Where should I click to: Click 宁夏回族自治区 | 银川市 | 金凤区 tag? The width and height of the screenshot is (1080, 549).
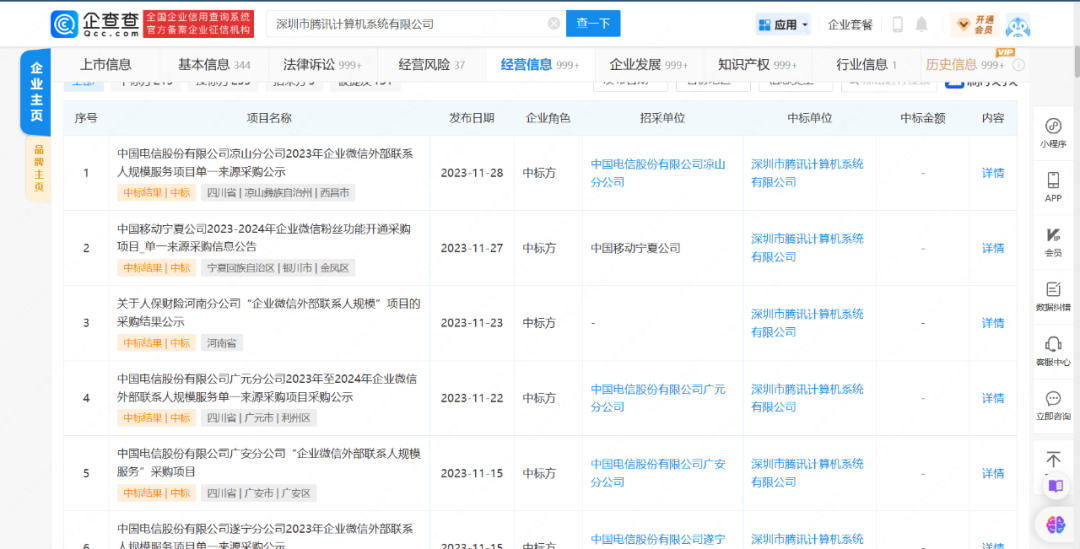(x=278, y=268)
